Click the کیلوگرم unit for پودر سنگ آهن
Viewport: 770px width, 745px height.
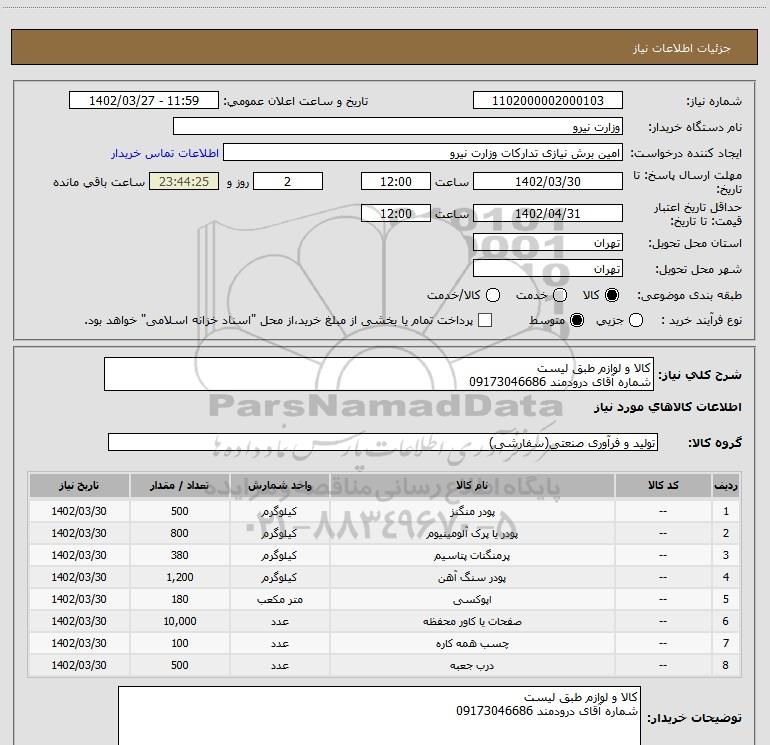pos(279,578)
